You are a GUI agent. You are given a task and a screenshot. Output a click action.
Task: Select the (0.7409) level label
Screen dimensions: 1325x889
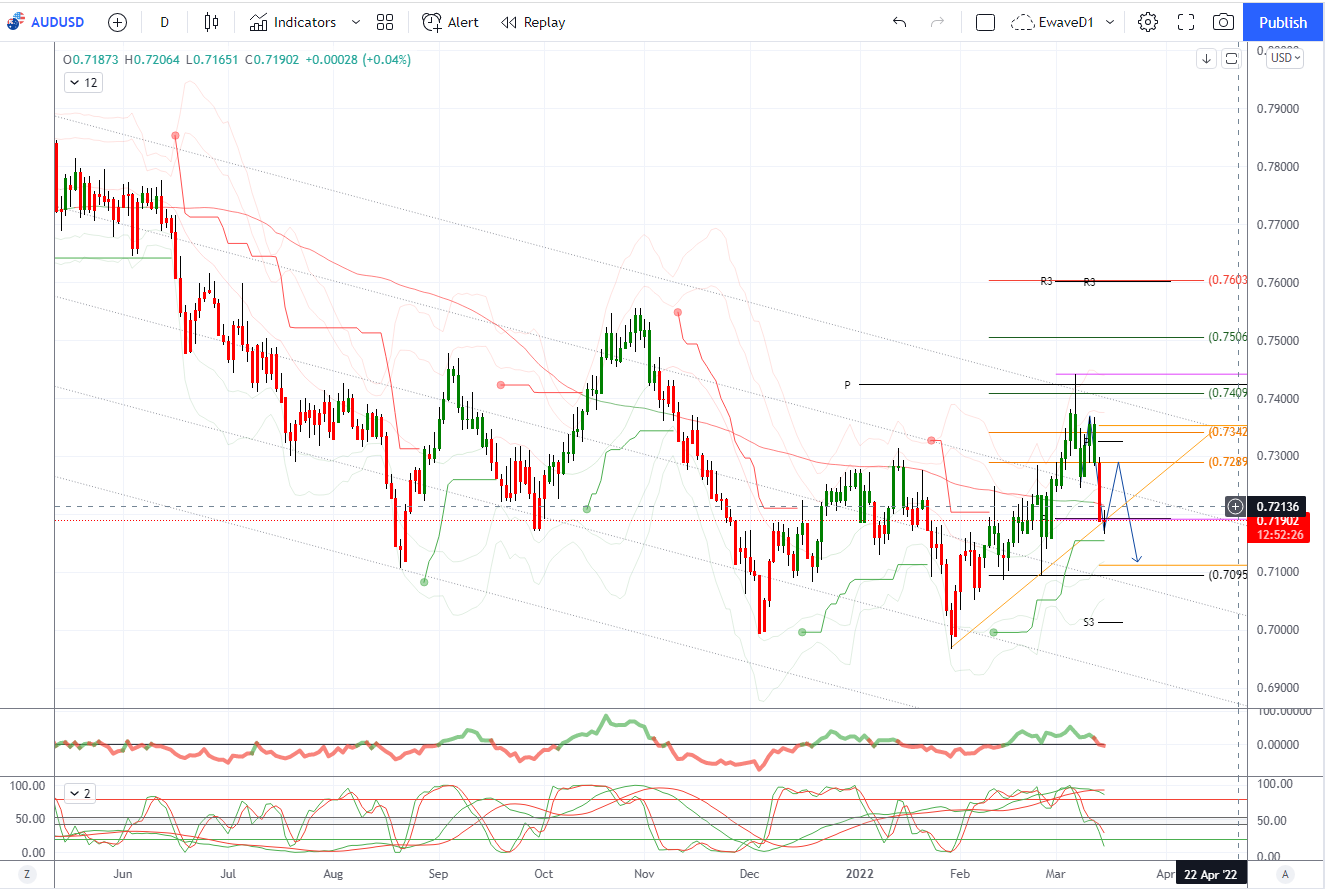(1227, 393)
